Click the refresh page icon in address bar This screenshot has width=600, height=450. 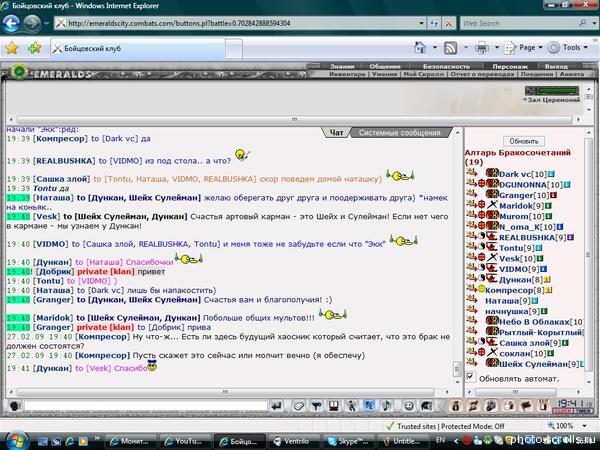[434, 23]
